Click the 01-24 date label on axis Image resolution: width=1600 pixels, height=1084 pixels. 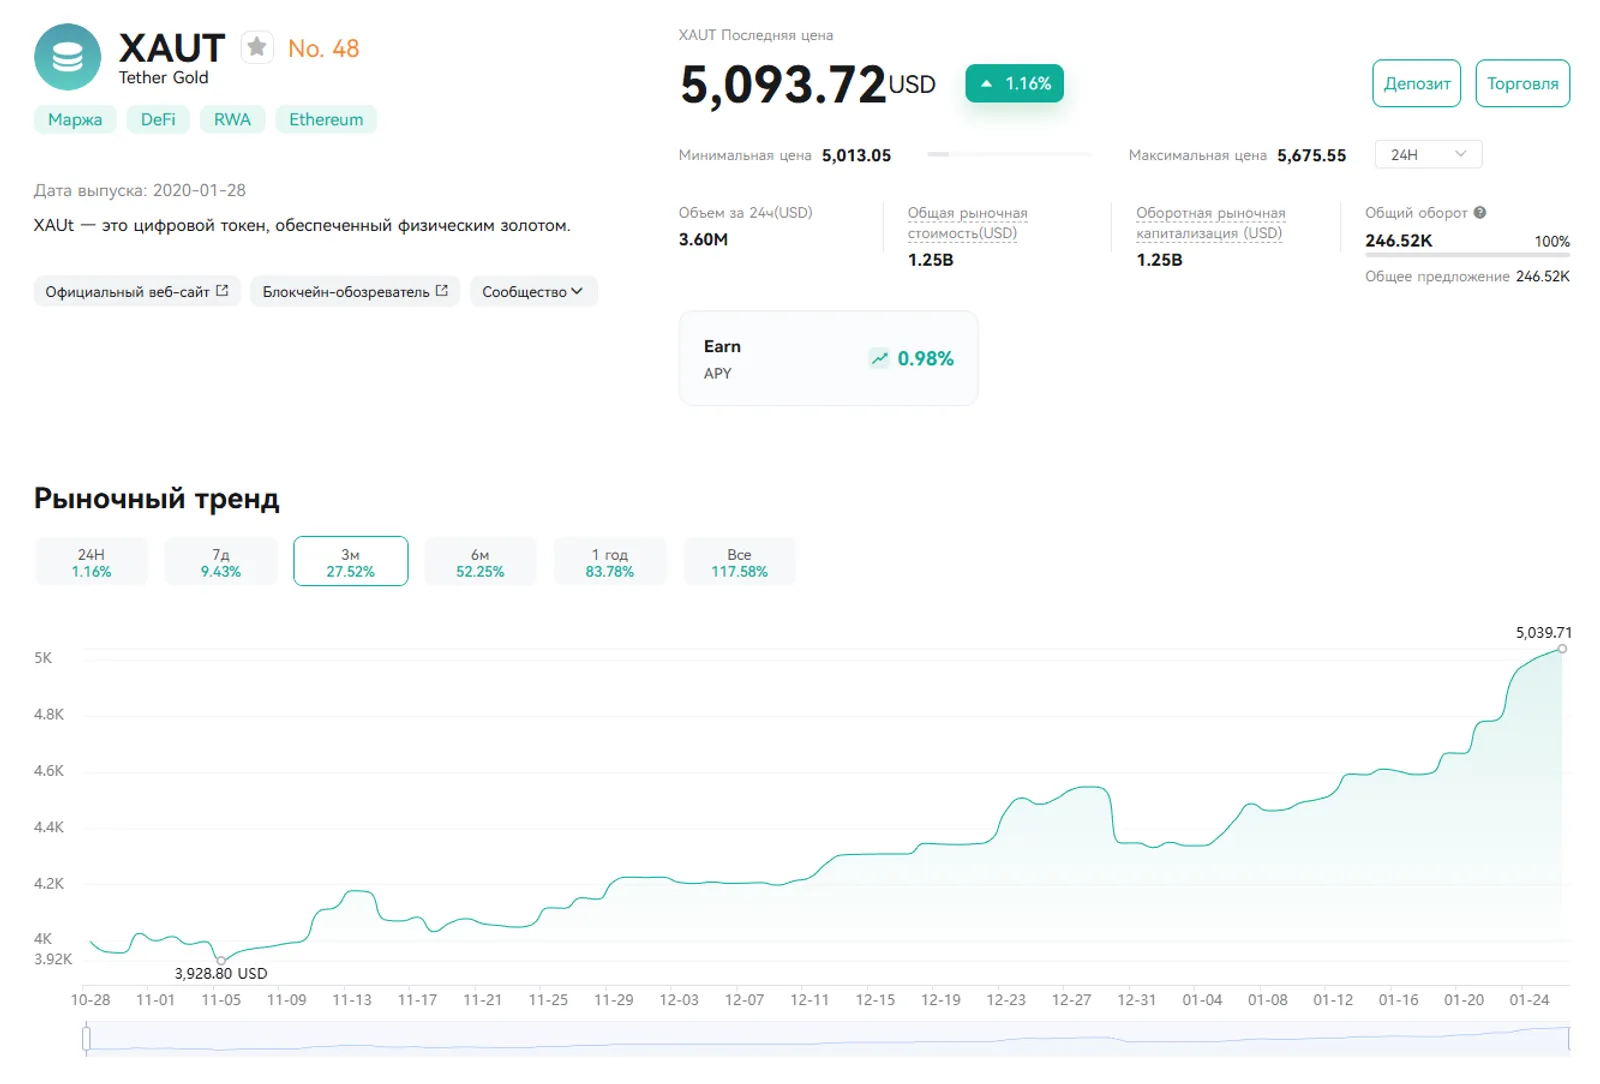point(1529,1000)
